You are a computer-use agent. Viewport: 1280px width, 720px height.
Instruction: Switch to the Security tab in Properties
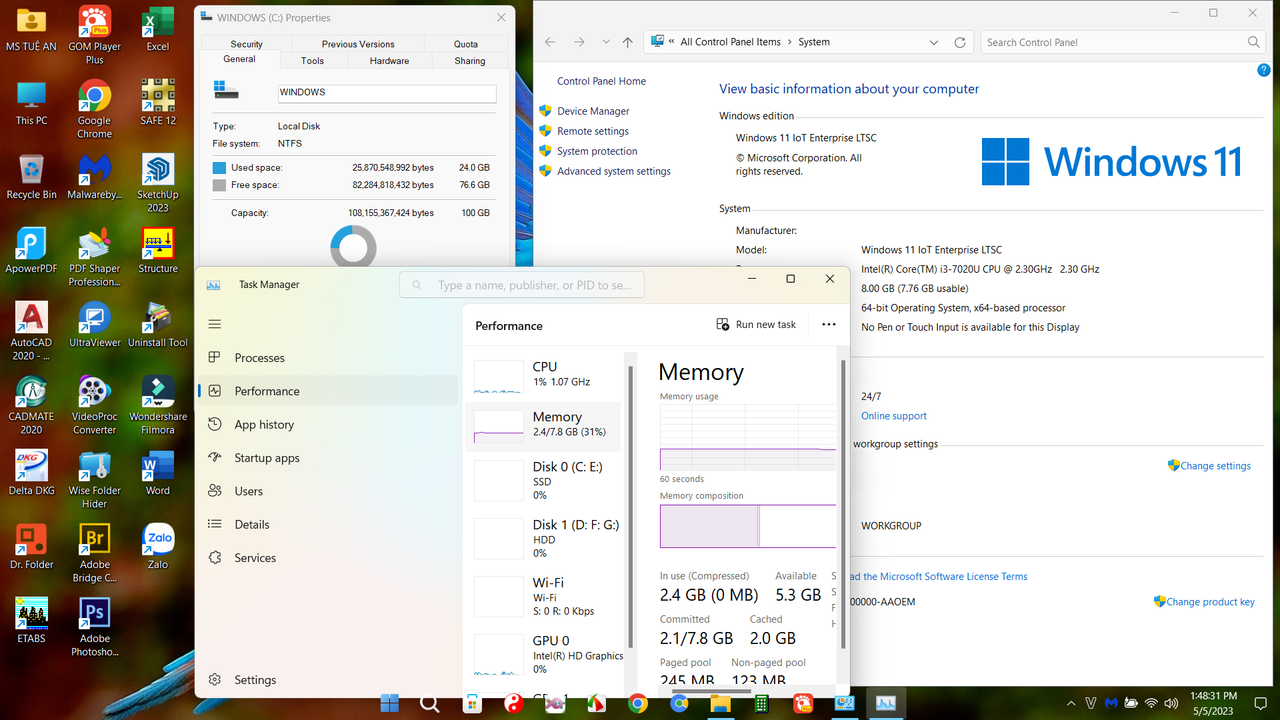(246, 44)
